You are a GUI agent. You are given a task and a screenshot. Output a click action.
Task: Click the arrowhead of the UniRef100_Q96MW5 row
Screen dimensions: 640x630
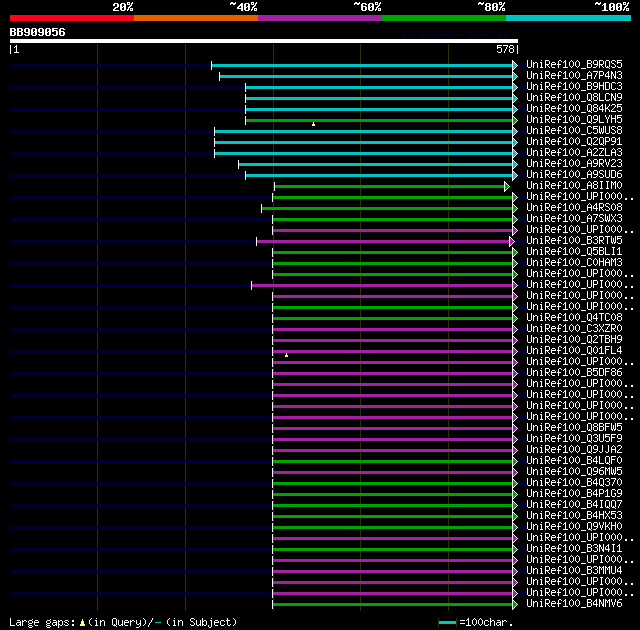click(x=515, y=472)
